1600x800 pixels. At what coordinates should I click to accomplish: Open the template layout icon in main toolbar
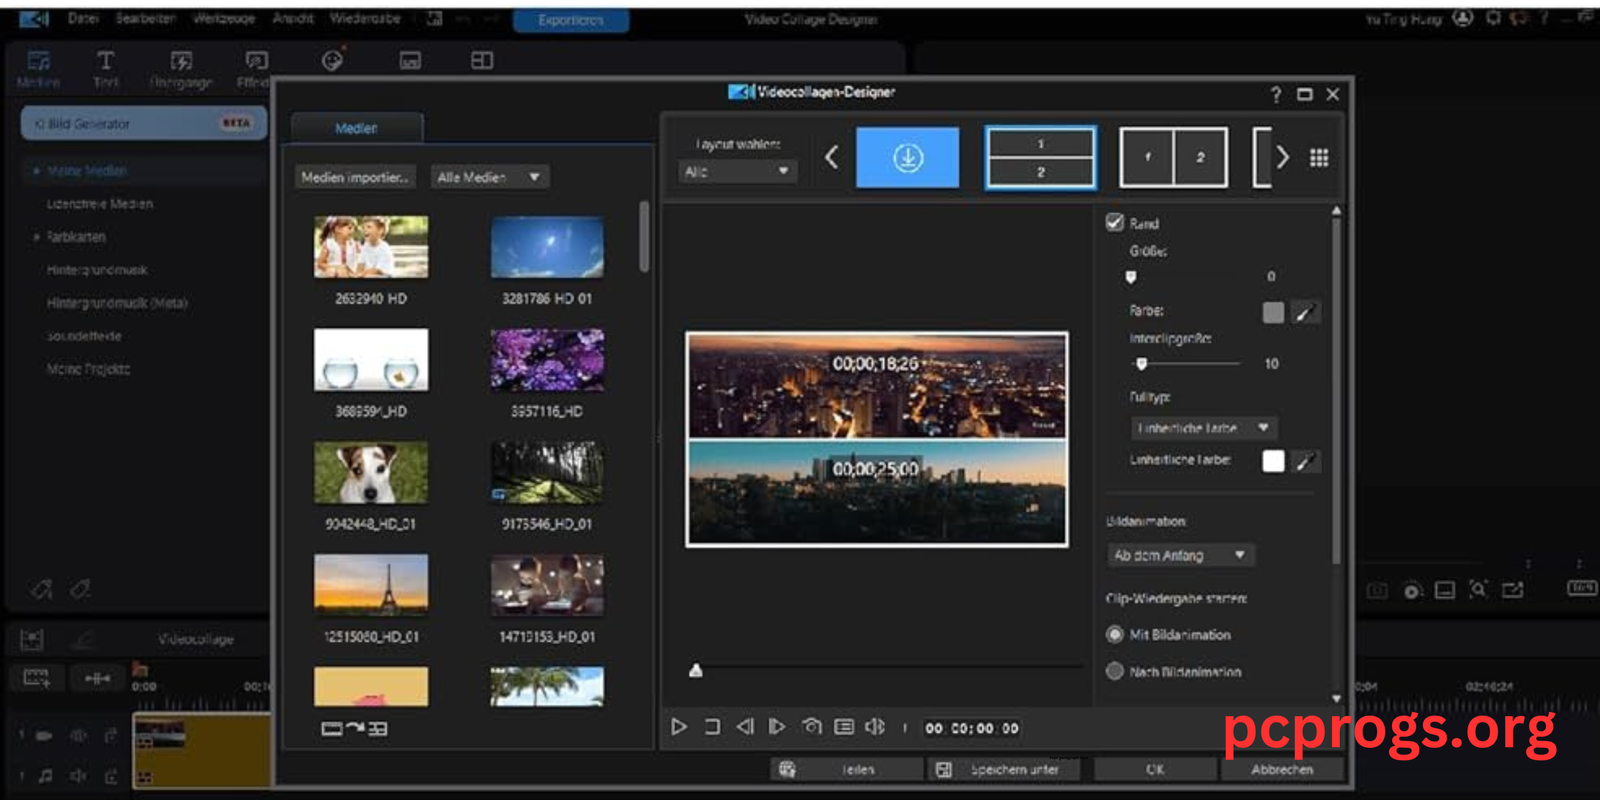(482, 61)
